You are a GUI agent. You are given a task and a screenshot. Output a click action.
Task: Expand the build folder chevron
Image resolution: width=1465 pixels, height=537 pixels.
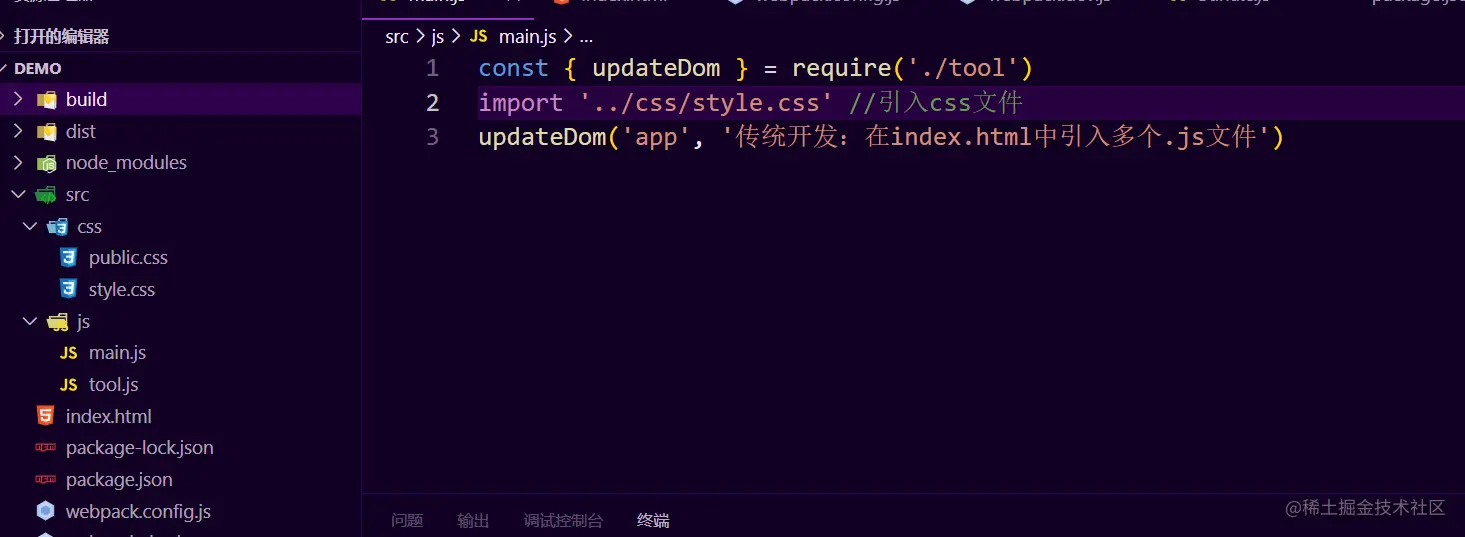18,99
